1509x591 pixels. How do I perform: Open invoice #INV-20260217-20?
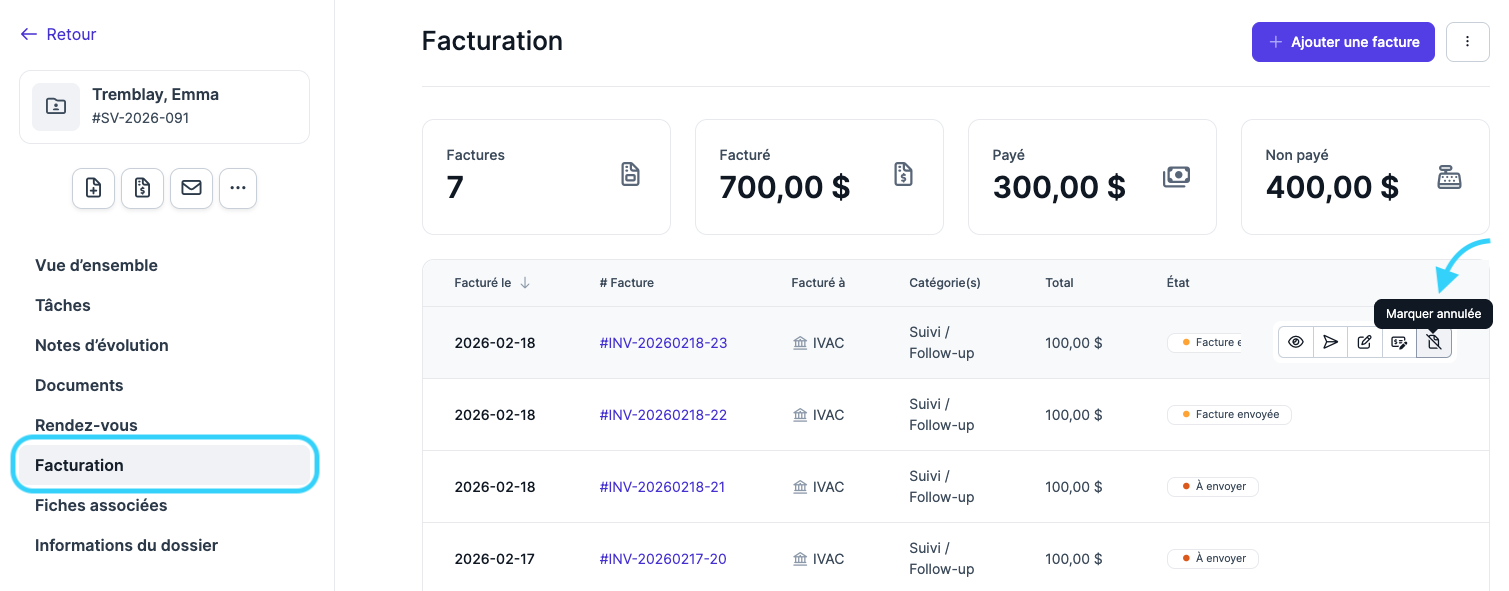tap(662, 559)
